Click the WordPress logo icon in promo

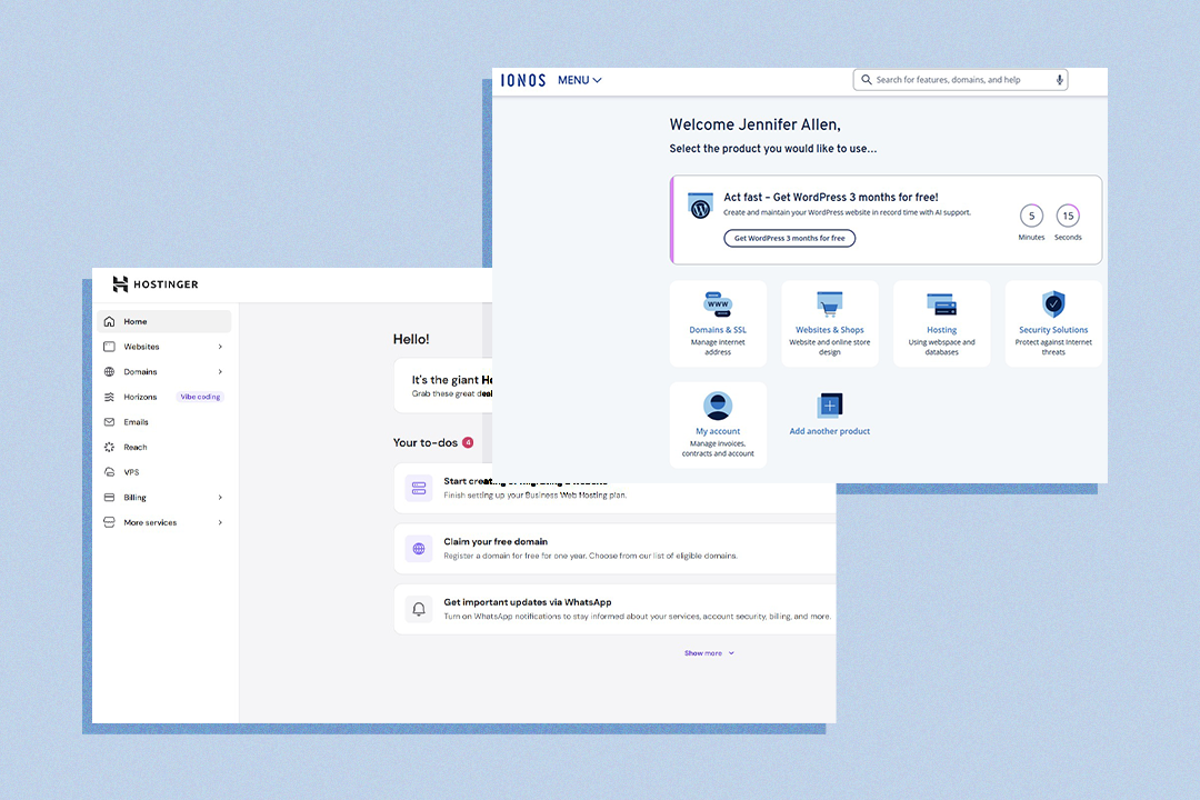700,206
